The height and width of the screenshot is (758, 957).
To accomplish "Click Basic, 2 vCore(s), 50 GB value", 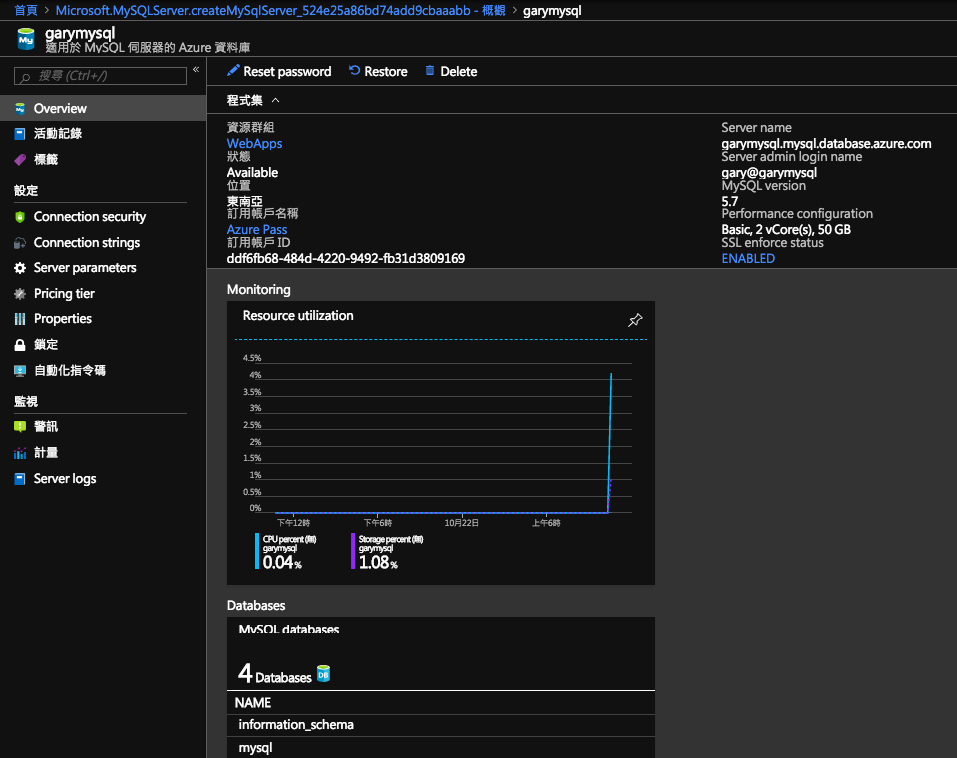I will point(786,229).
